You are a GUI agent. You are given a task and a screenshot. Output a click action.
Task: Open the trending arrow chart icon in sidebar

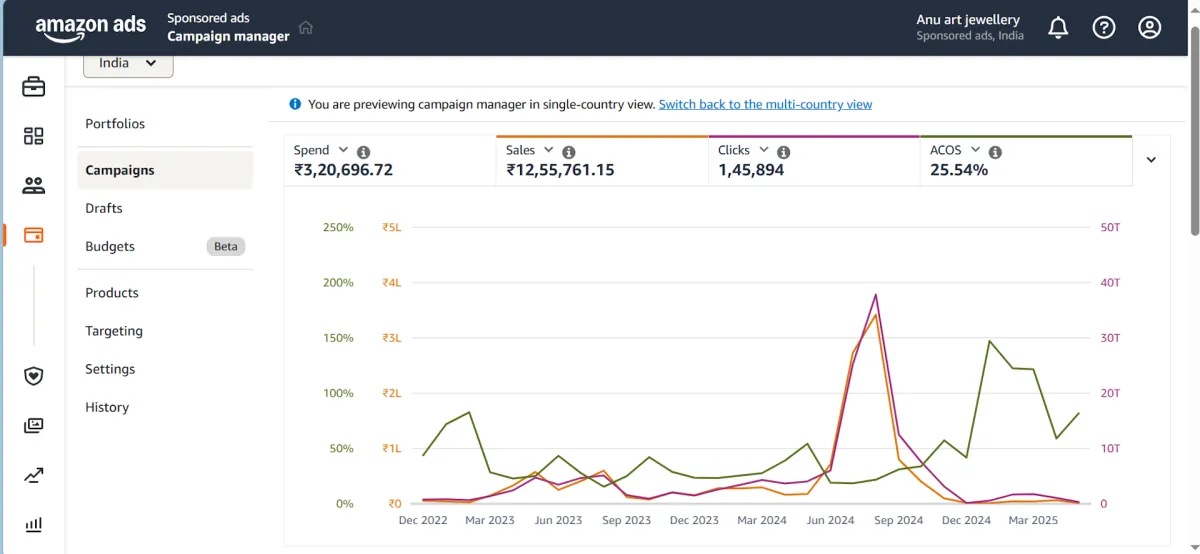pyautogui.click(x=34, y=475)
